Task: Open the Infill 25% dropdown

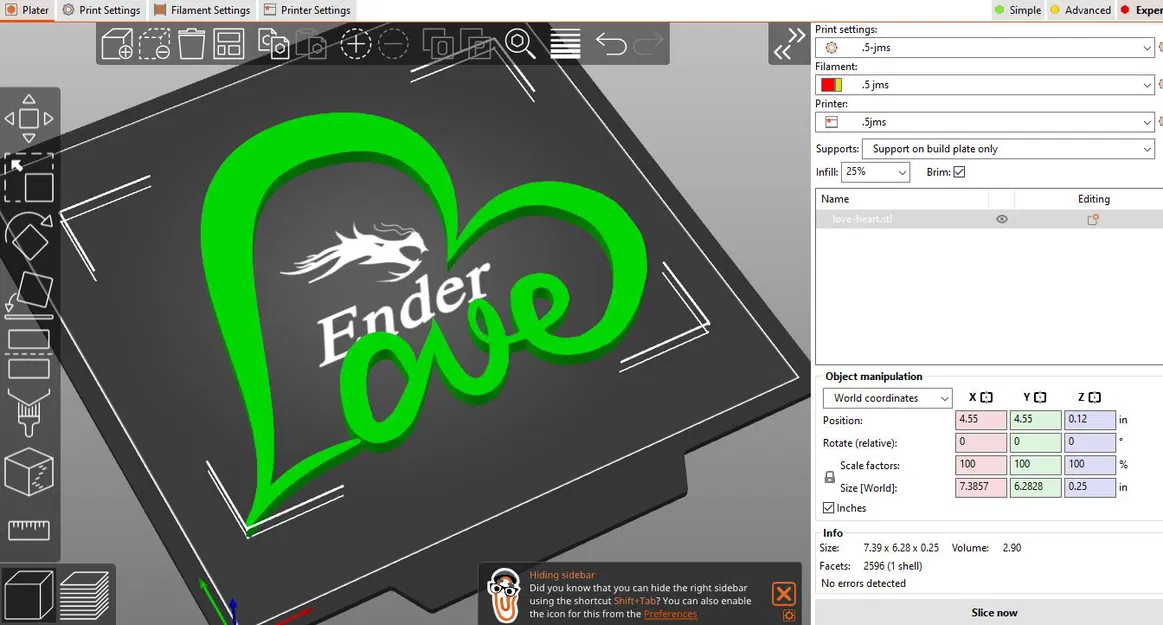Action: coord(875,172)
